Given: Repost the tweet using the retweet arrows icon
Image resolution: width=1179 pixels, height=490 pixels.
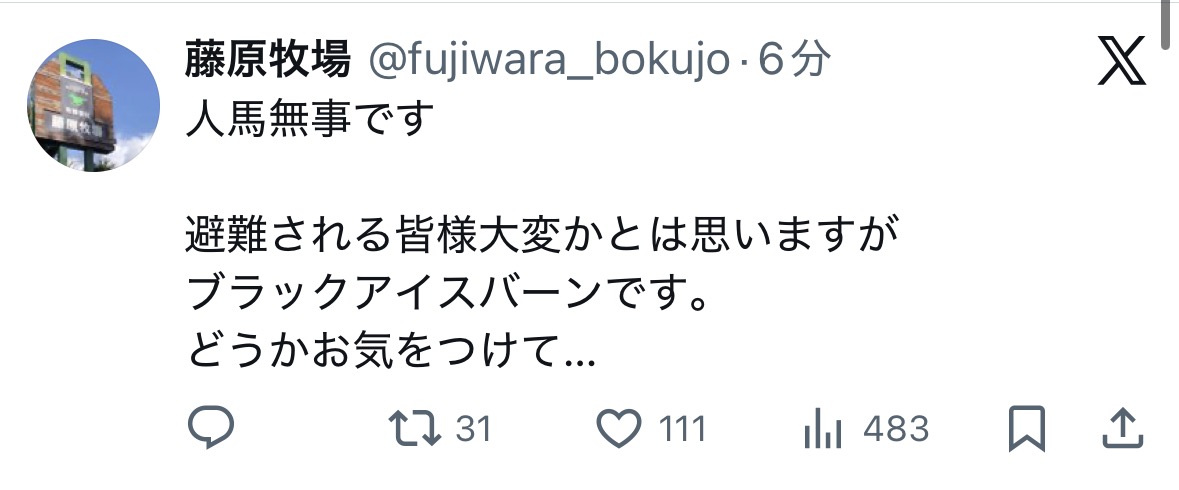Looking at the screenshot, I should 414,428.
